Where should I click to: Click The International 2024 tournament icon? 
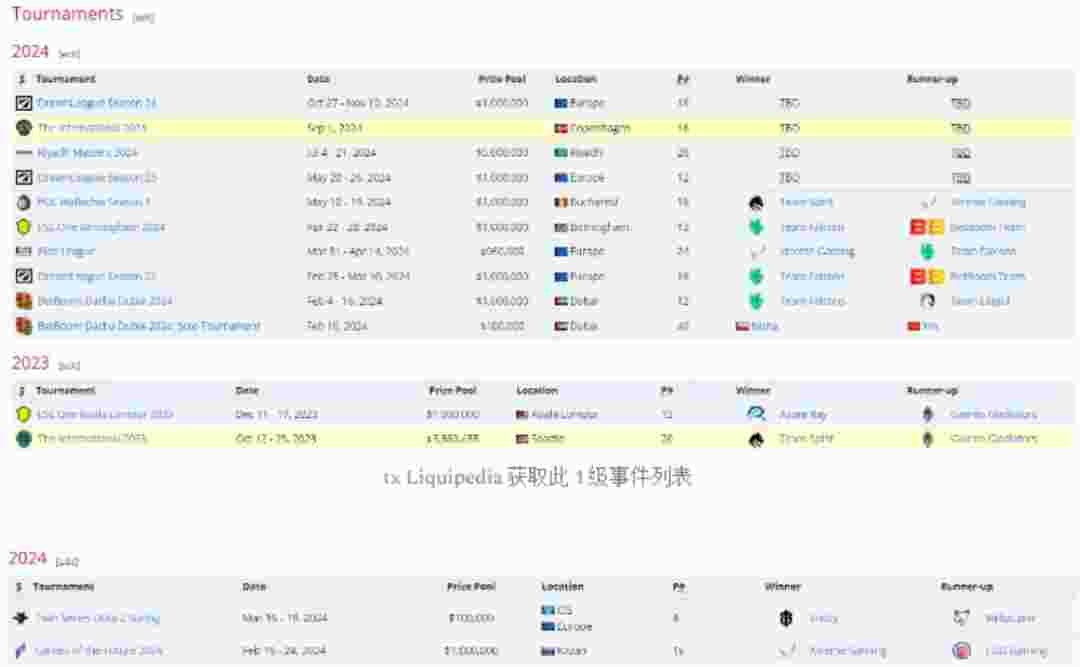pos(23,128)
